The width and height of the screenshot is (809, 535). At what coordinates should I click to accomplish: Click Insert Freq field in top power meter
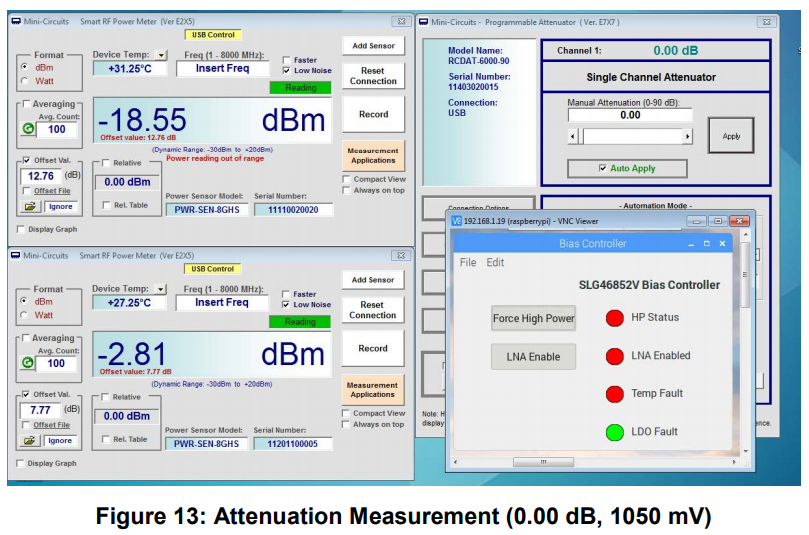pos(222,68)
